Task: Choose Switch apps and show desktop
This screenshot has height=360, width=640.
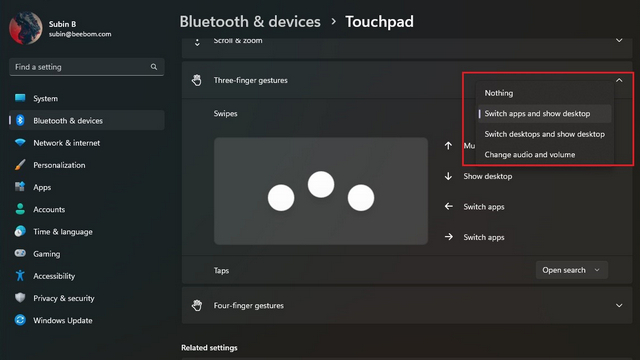Action: pos(544,113)
